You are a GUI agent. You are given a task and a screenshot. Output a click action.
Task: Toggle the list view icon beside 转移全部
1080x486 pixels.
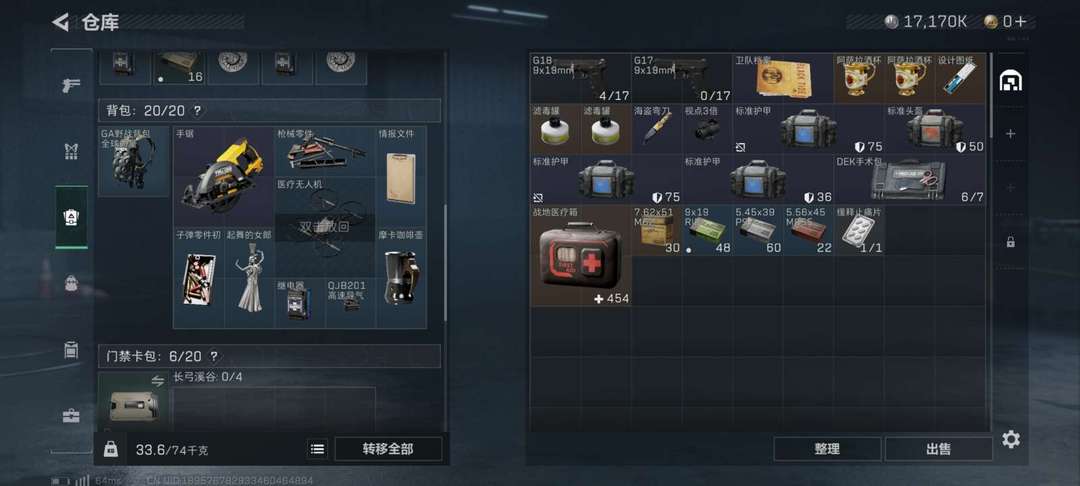click(x=317, y=449)
